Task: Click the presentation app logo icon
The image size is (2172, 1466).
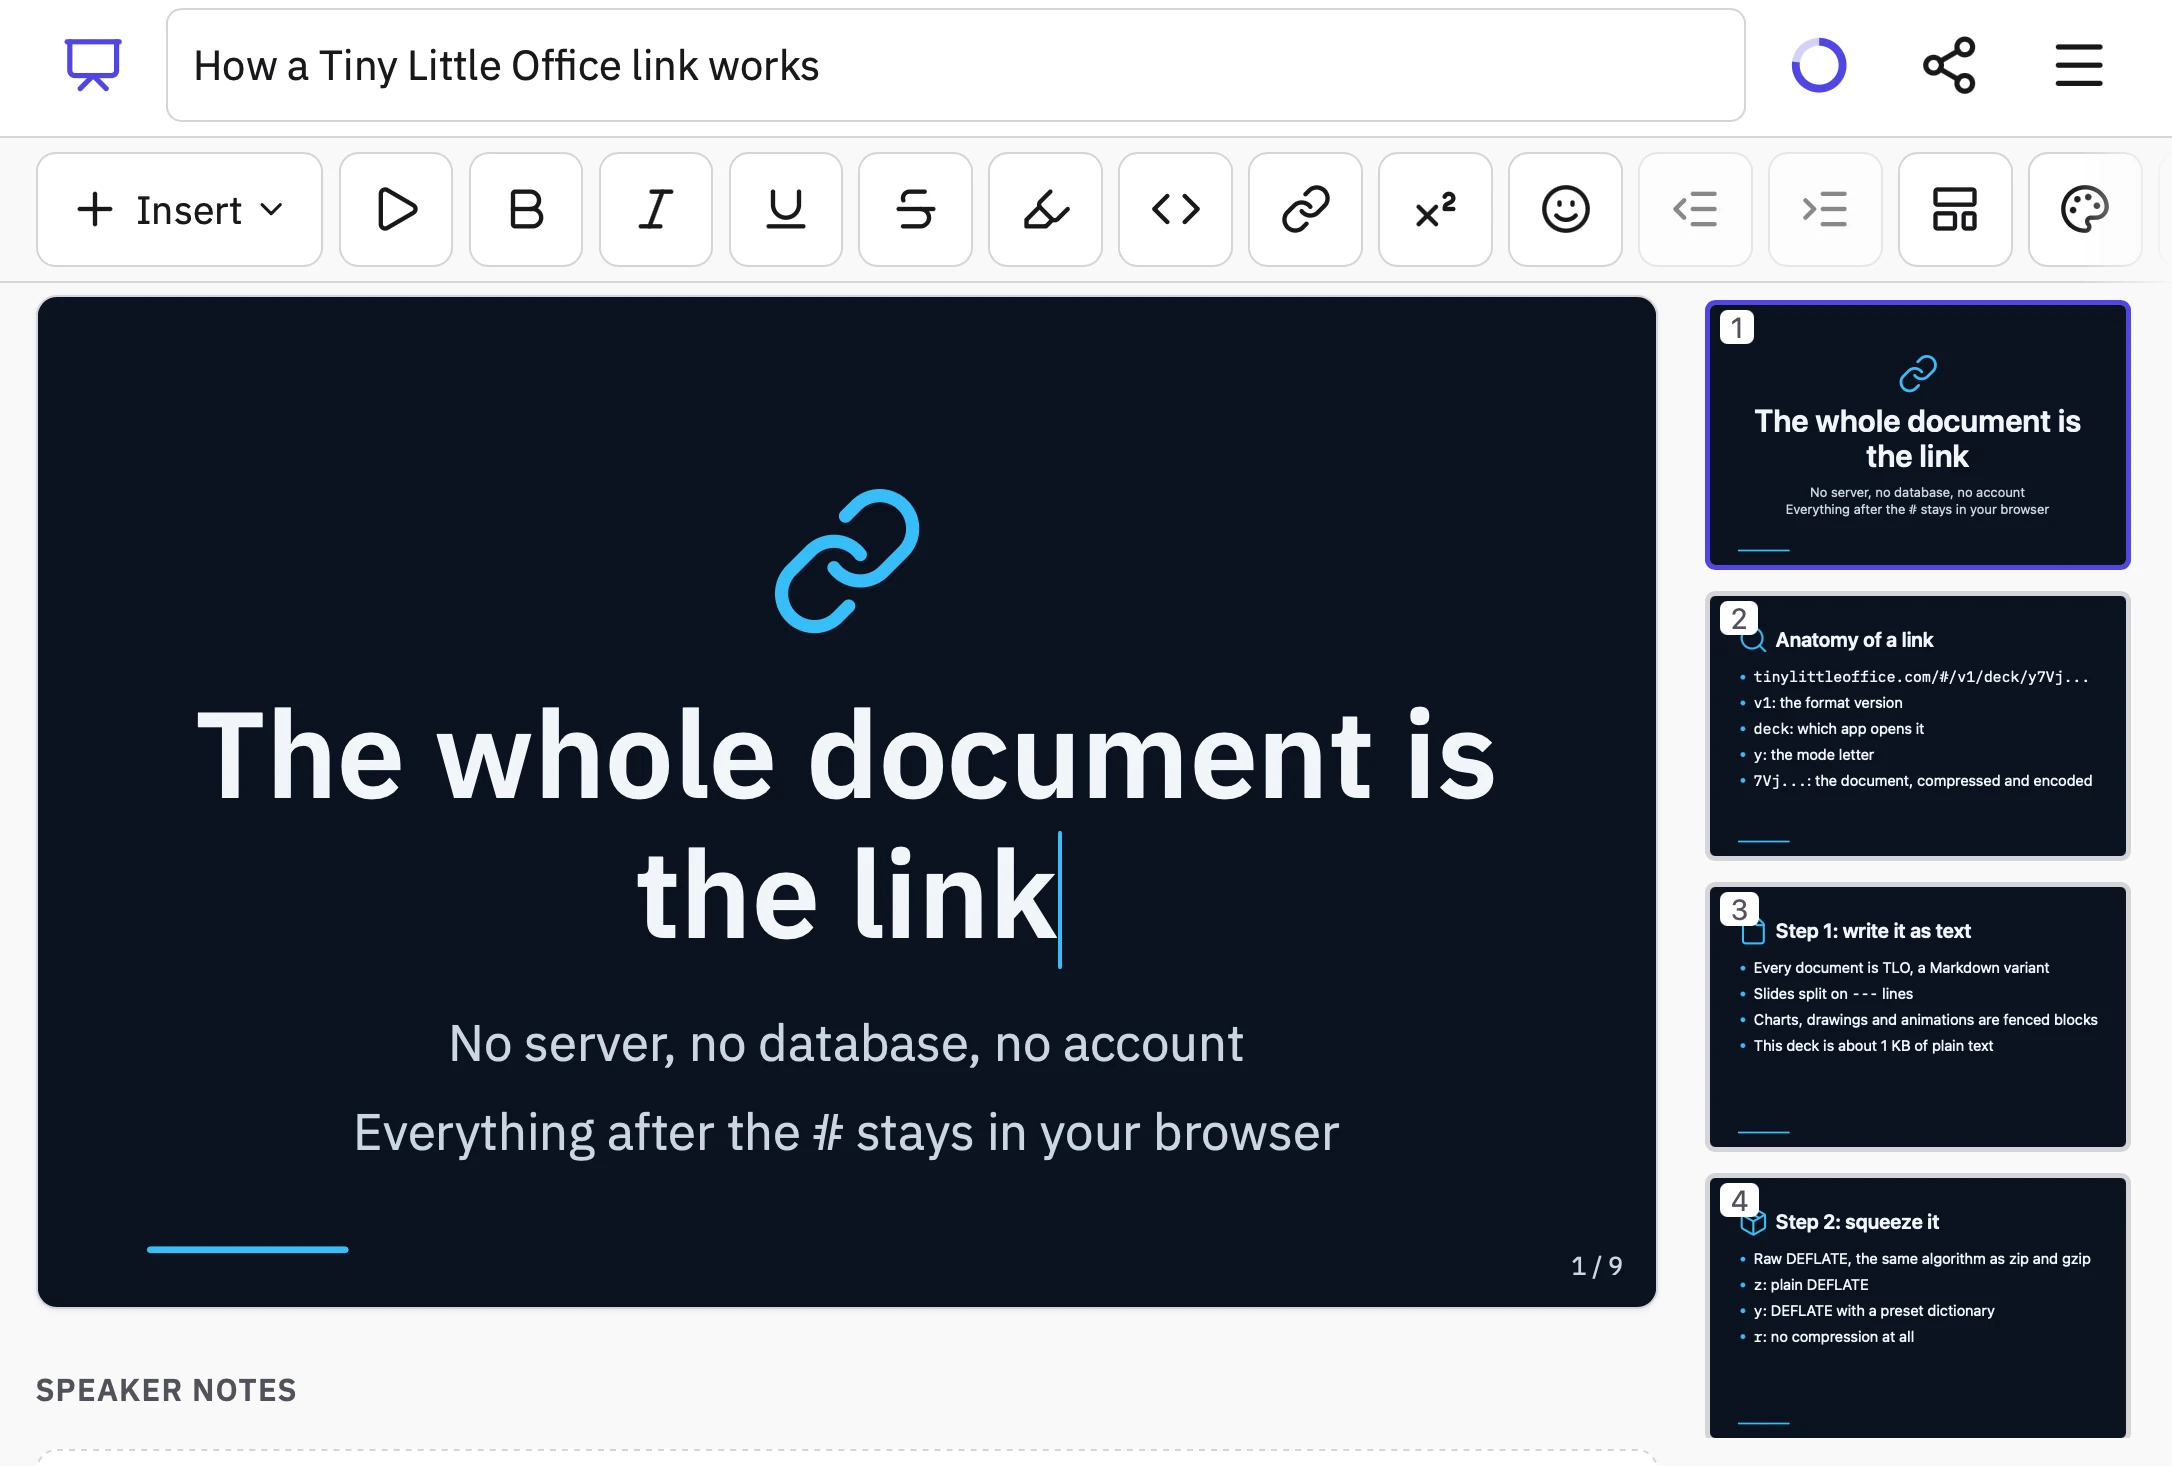Action: tap(93, 65)
